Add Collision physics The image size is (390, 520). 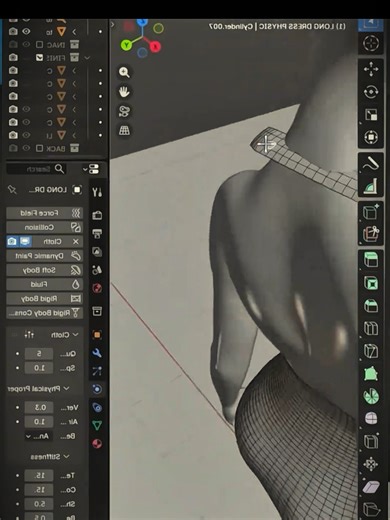[44, 227]
